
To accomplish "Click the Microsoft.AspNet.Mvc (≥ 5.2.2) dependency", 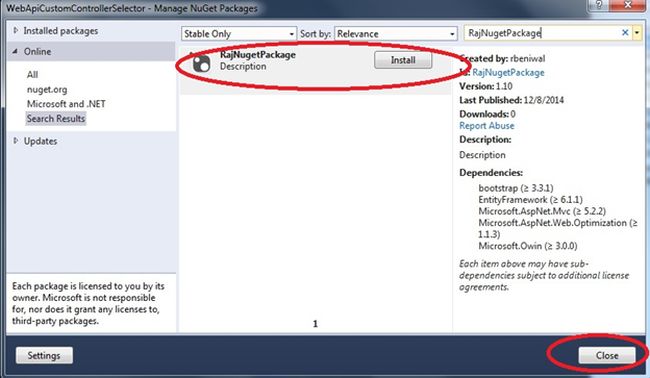I will (x=542, y=211).
